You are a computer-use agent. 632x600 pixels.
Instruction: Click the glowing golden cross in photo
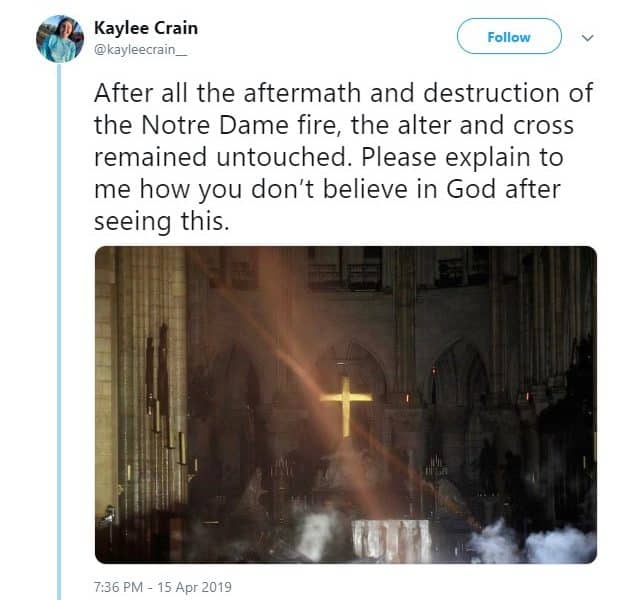(346, 406)
